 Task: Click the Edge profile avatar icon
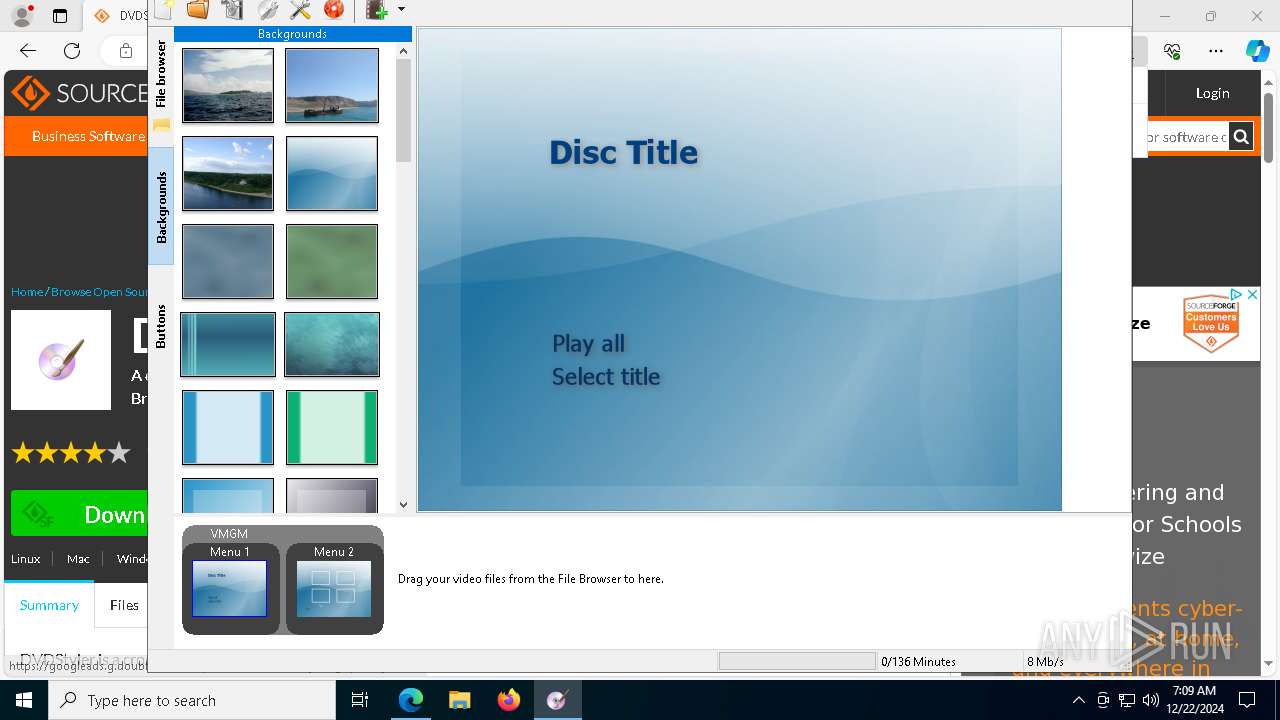point(22,16)
